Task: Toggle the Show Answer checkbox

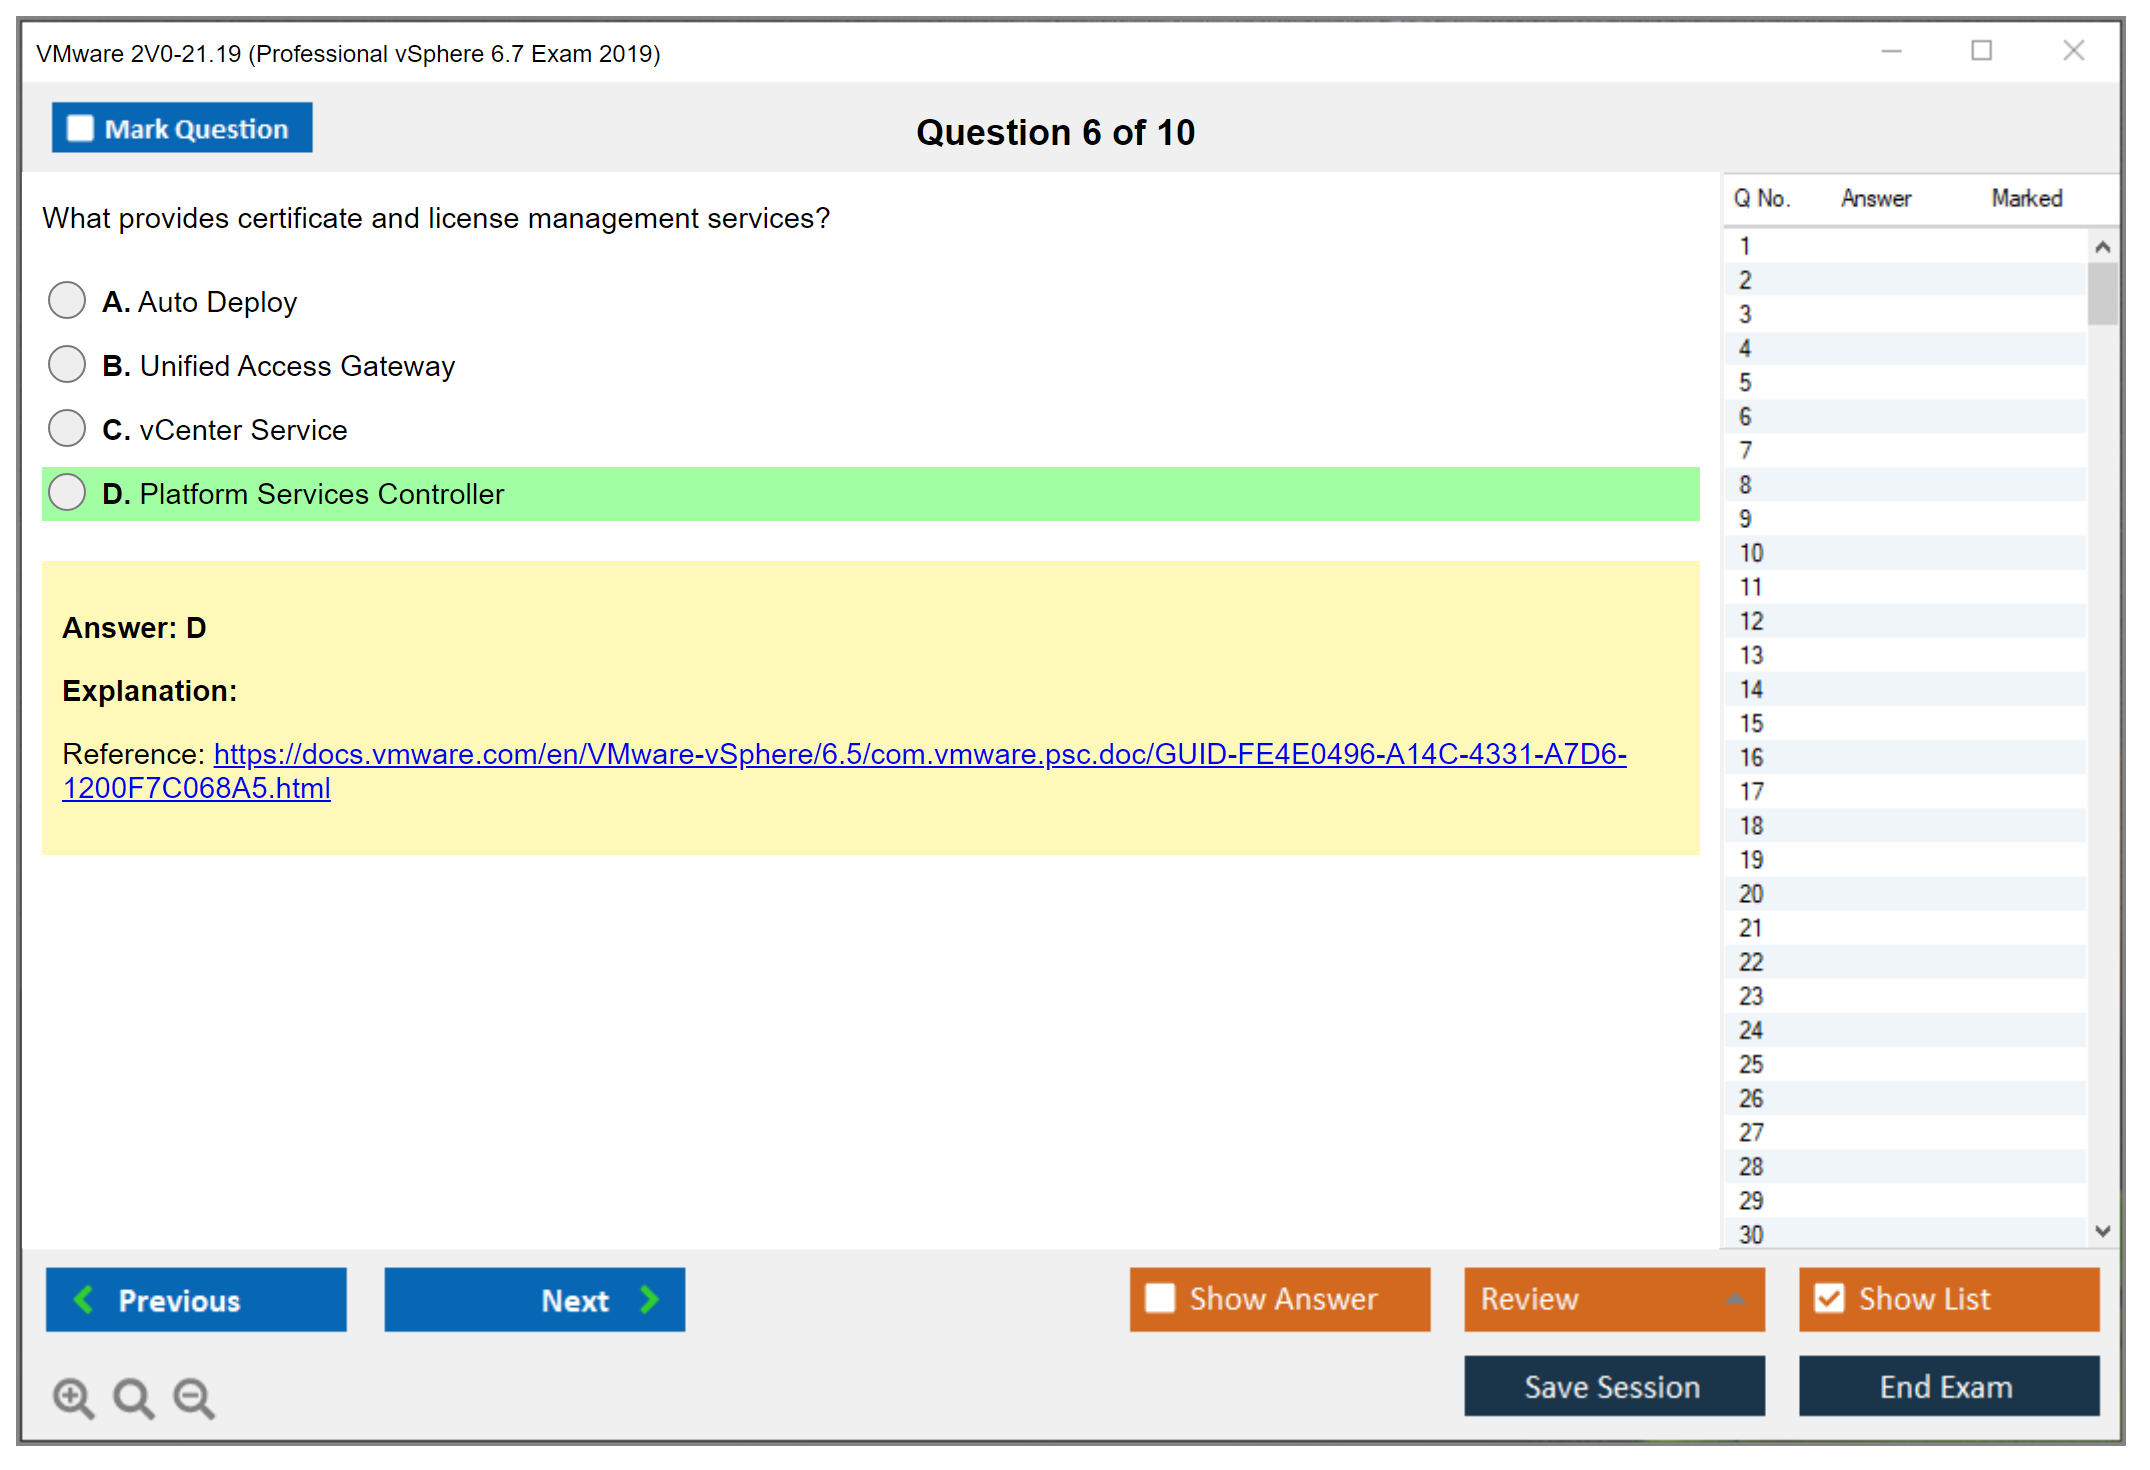Action: [1160, 1298]
